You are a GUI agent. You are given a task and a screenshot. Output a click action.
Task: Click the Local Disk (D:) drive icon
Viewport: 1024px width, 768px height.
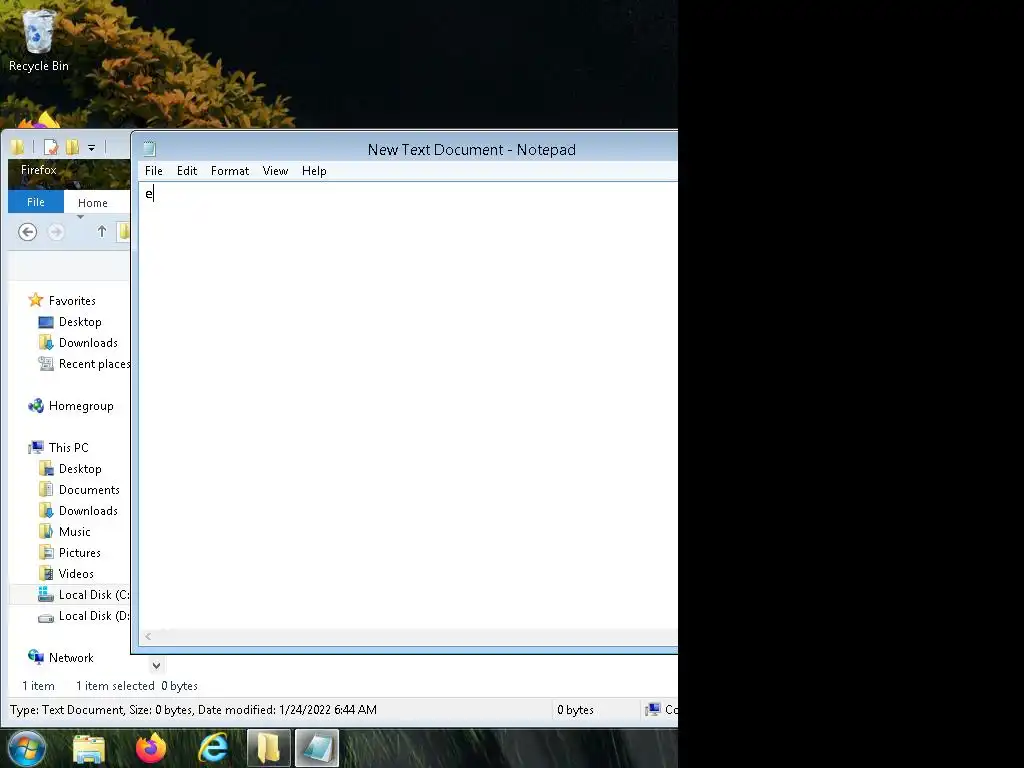click(x=46, y=617)
